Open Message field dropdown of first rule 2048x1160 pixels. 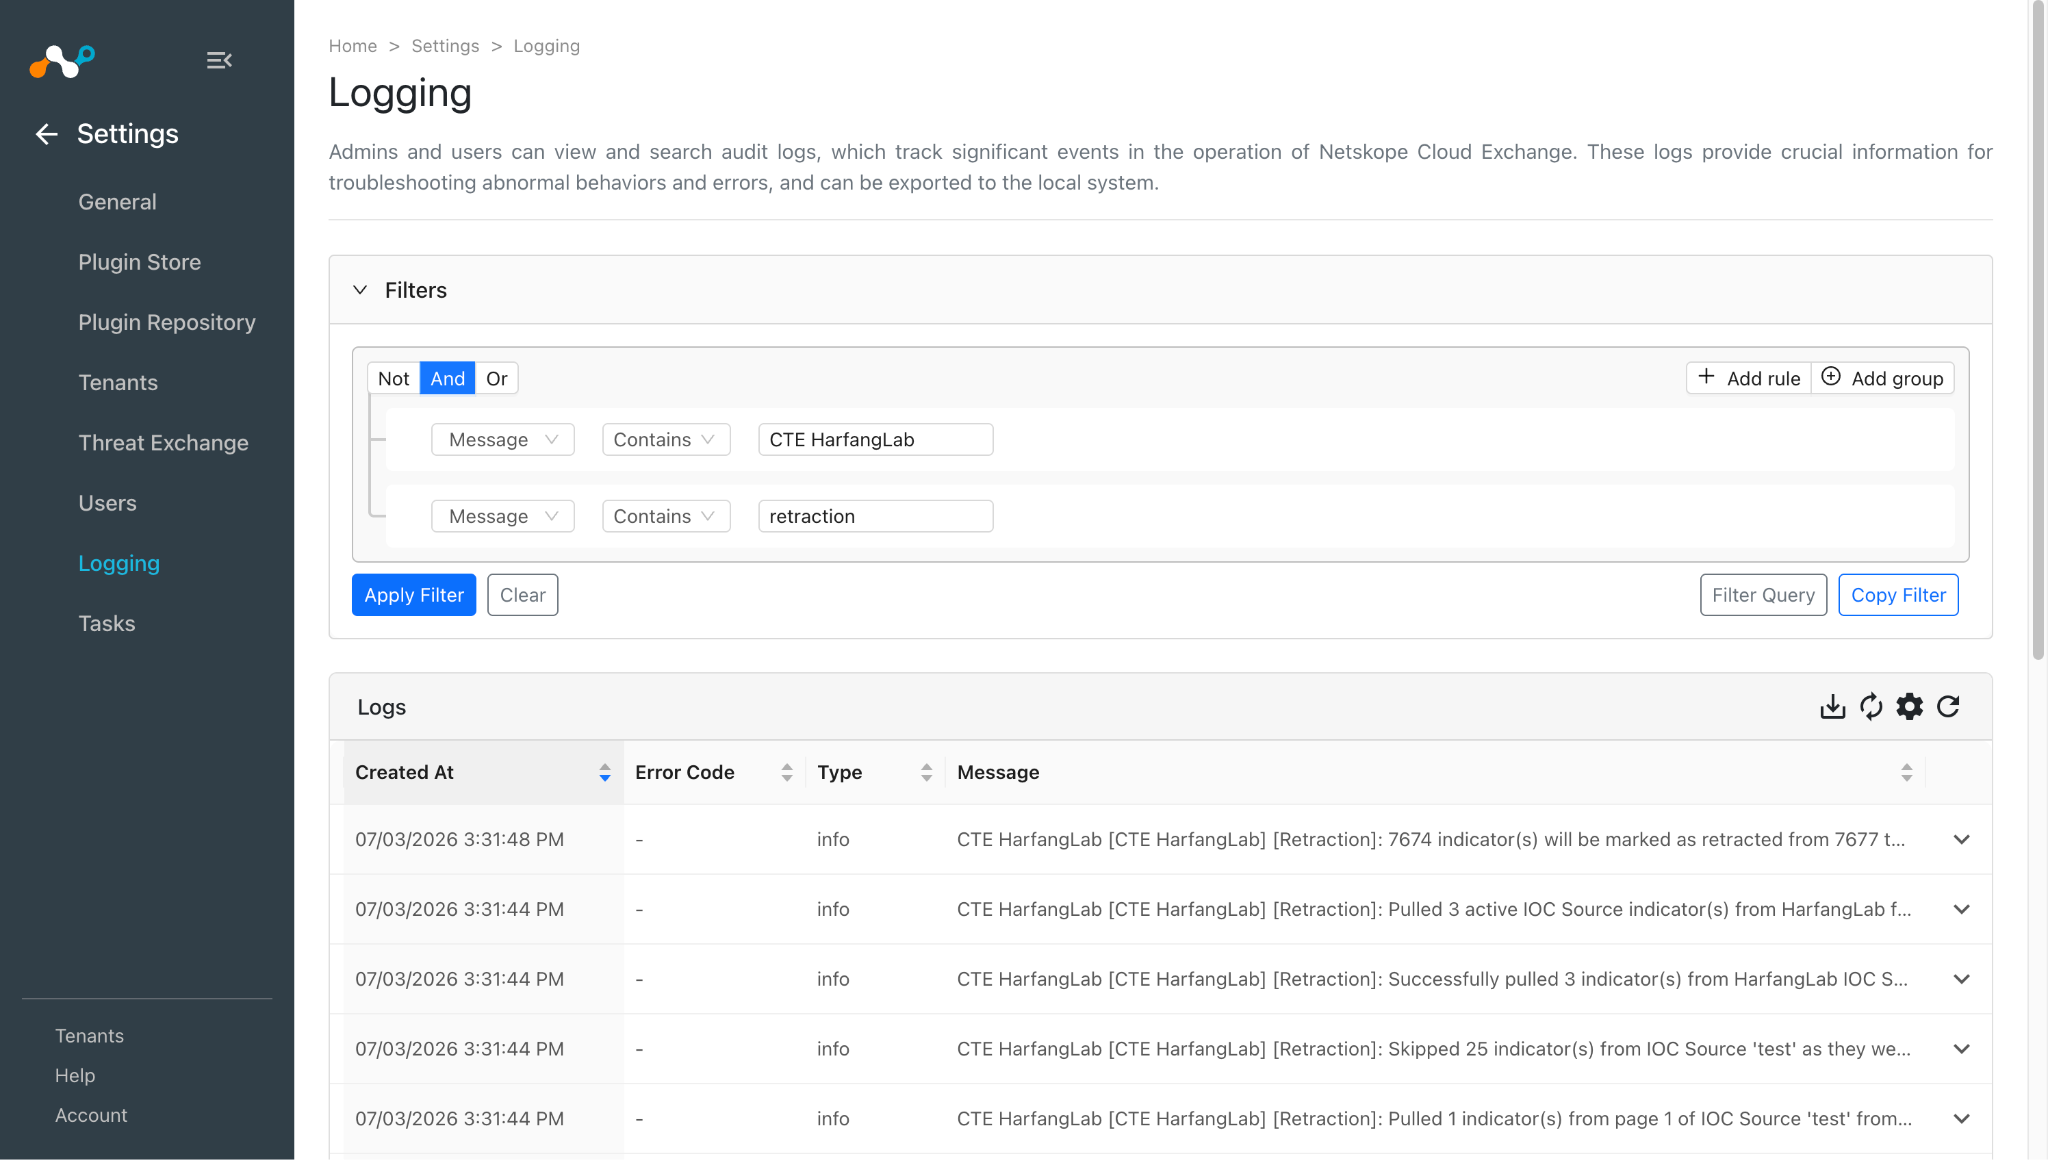coord(503,440)
